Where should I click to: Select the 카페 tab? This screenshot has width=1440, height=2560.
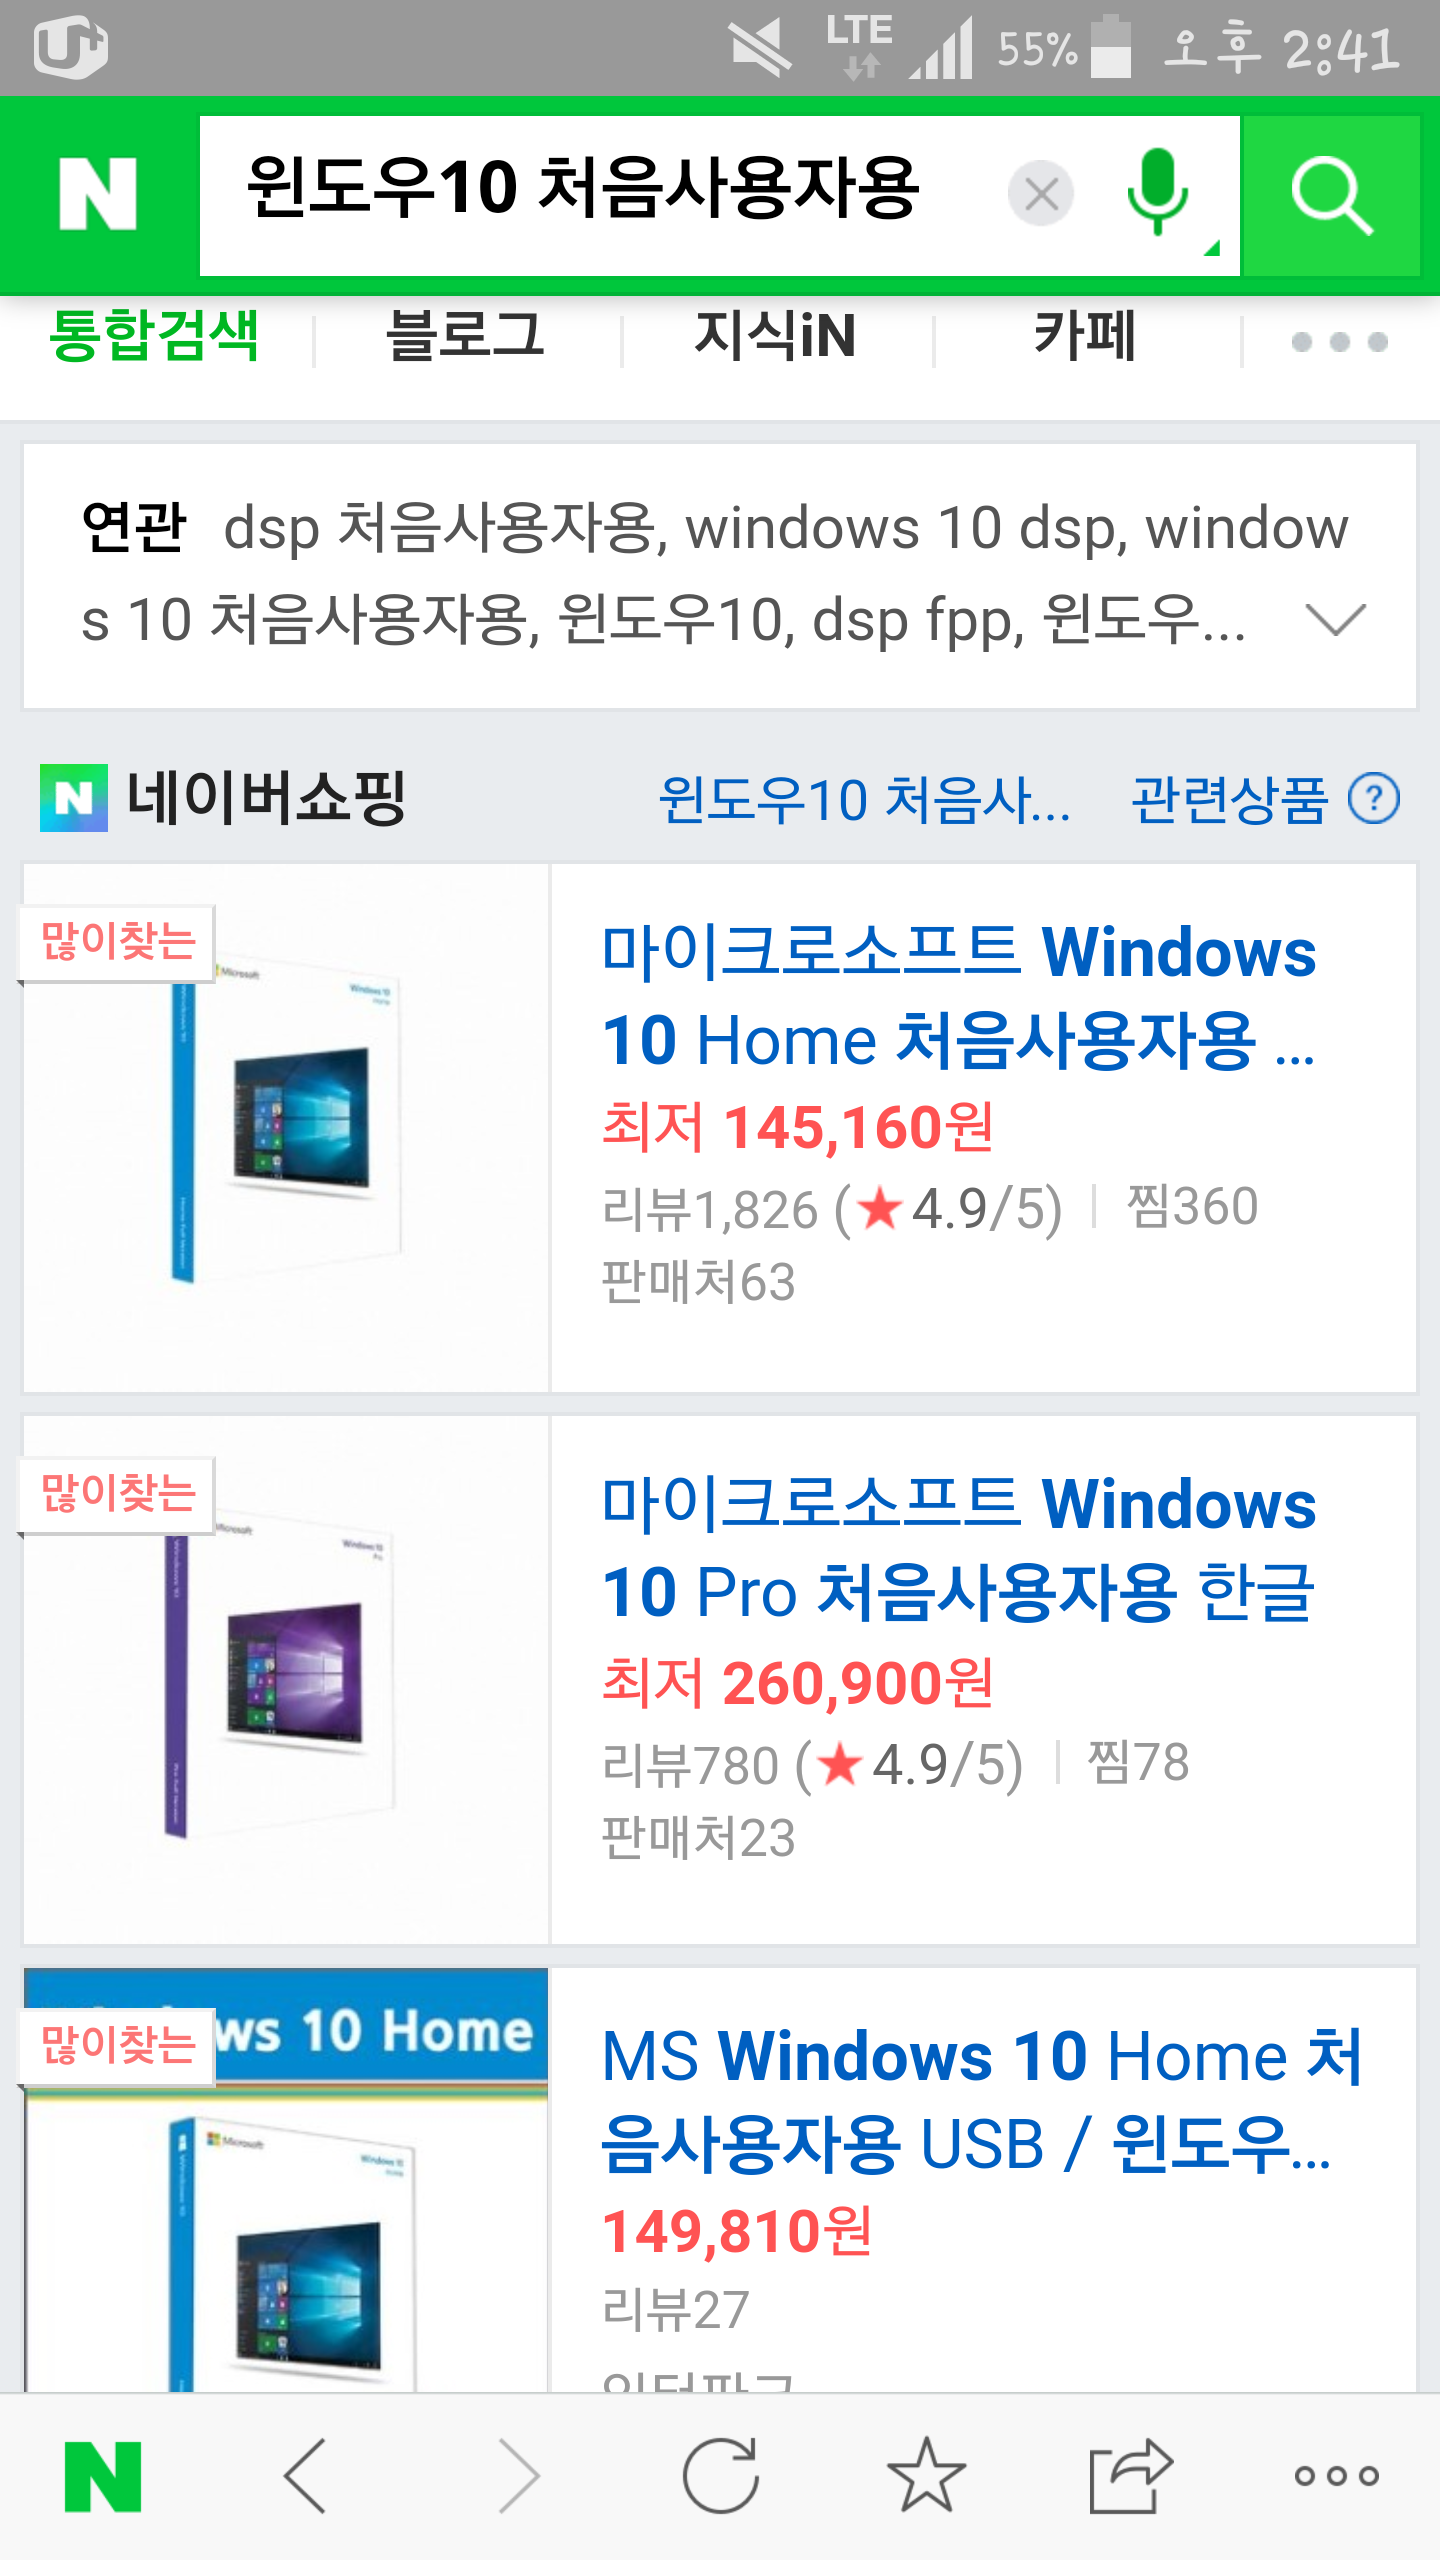click(x=1085, y=335)
